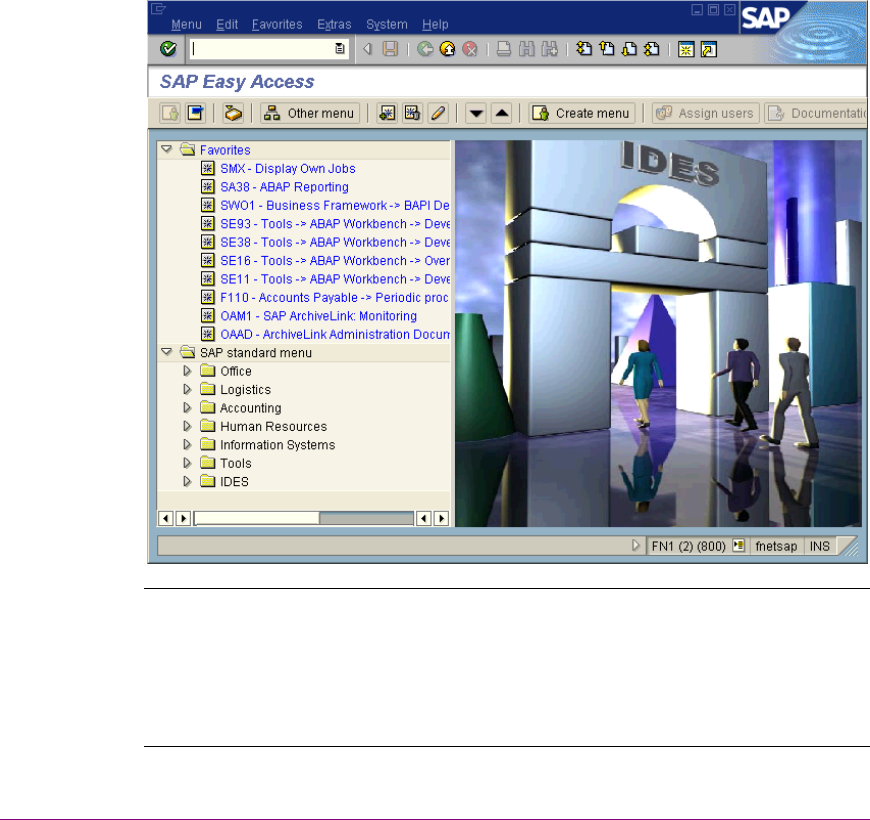Click the Save diskette icon
Screen dimensions: 870x820
tap(391, 49)
